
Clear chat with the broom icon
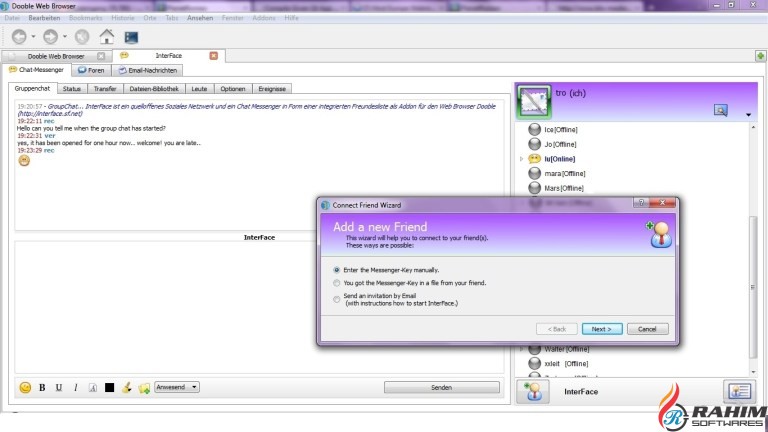[127, 387]
